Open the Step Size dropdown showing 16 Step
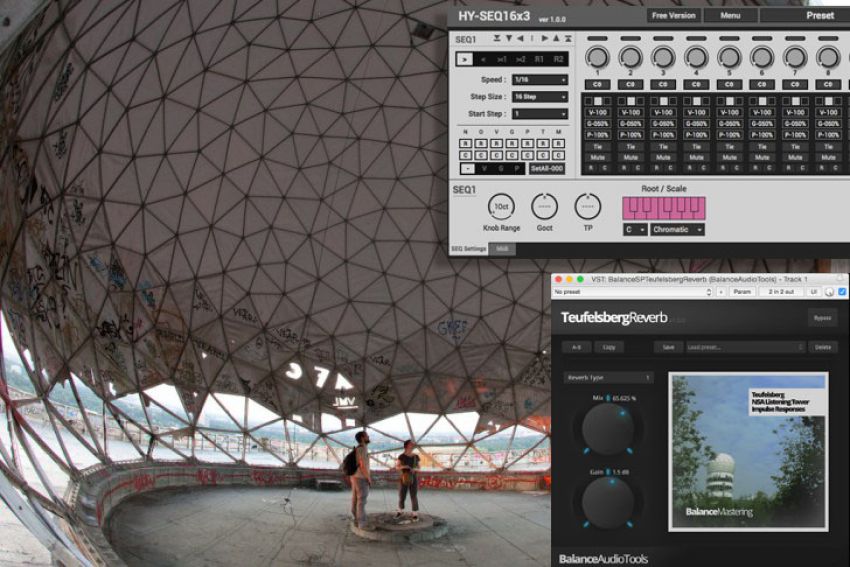The height and width of the screenshot is (567, 850). point(540,97)
